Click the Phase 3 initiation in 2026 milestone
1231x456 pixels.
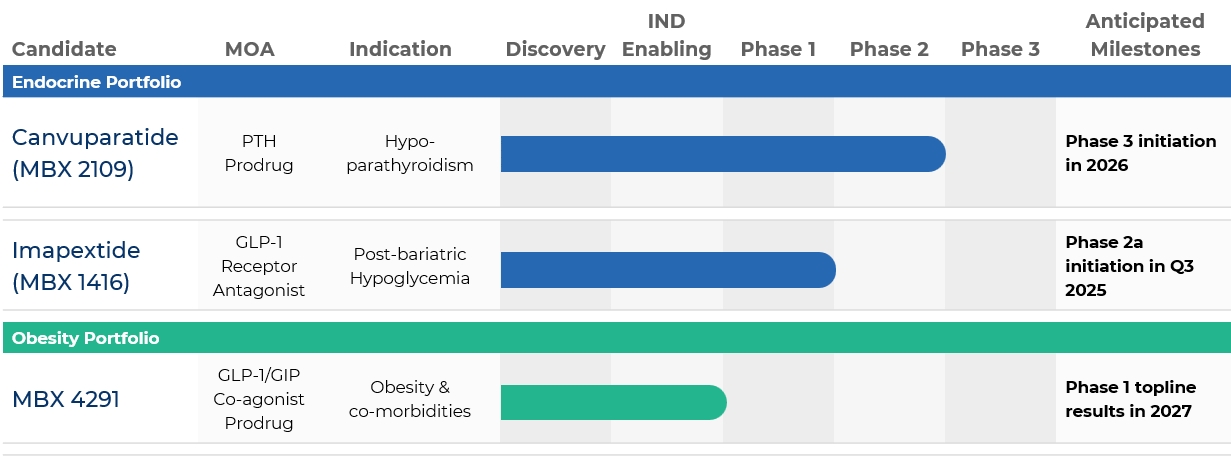click(1141, 153)
